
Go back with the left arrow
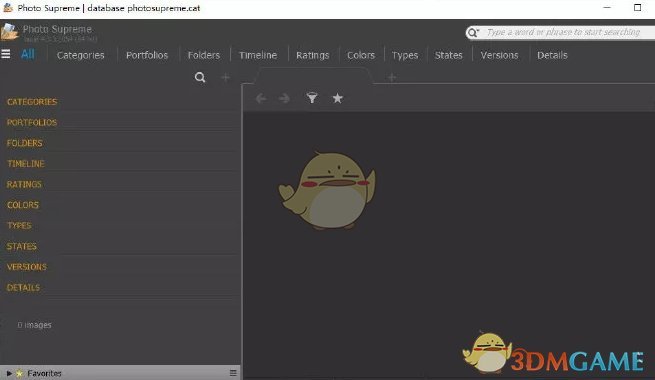point(261,99)
